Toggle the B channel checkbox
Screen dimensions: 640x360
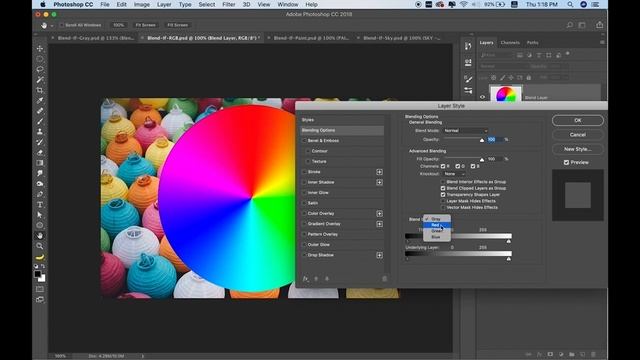(x=473, y=166)
